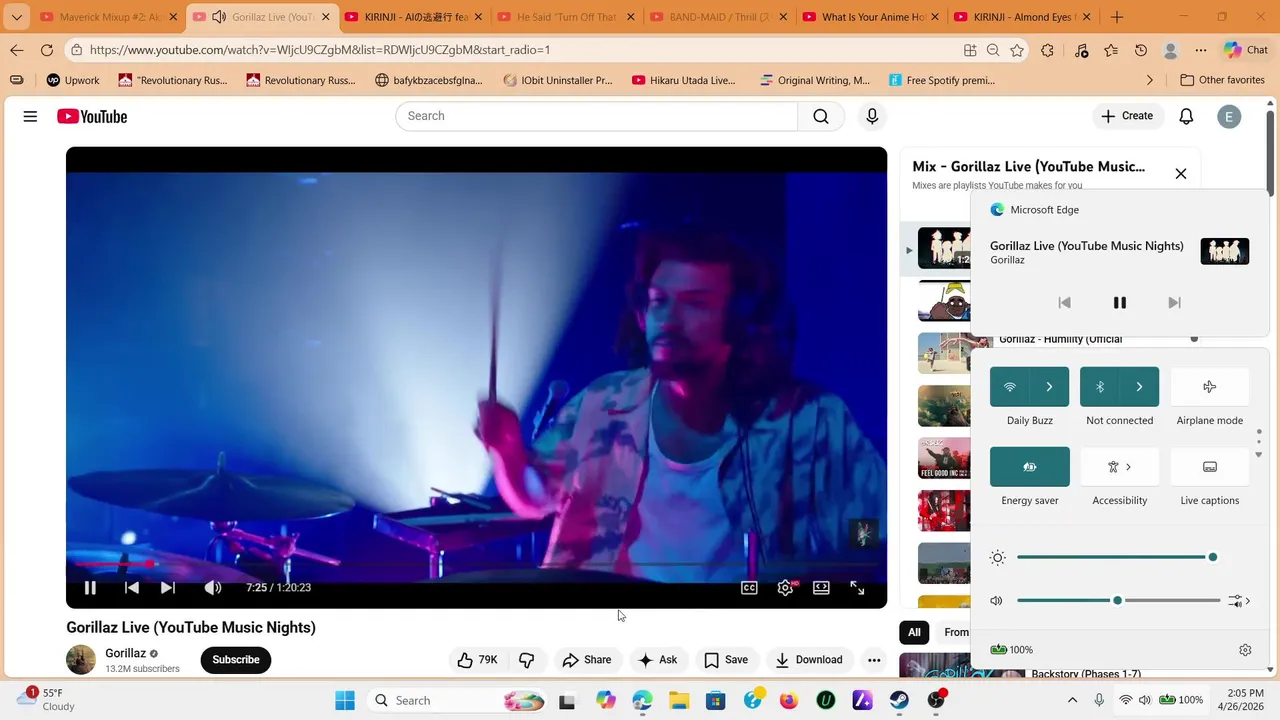
Task: Seek in the video progress bar
Action: 476,565
